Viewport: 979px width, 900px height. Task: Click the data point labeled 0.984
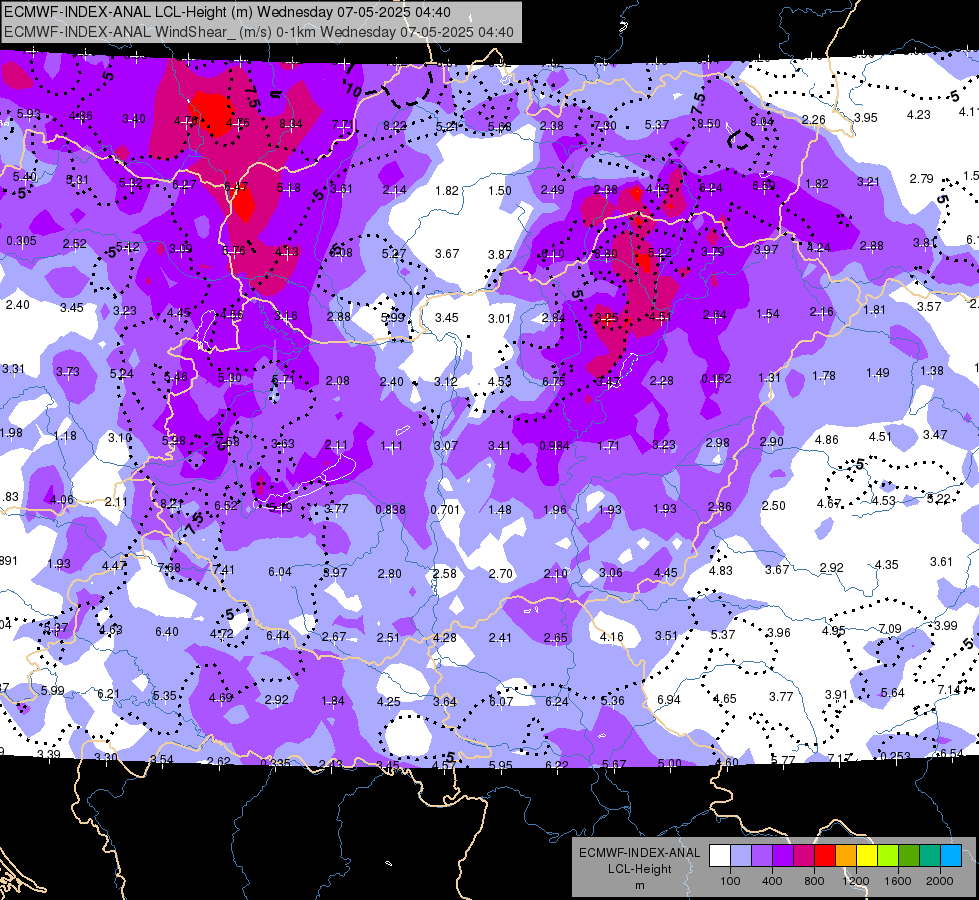[x=554, y=445]
